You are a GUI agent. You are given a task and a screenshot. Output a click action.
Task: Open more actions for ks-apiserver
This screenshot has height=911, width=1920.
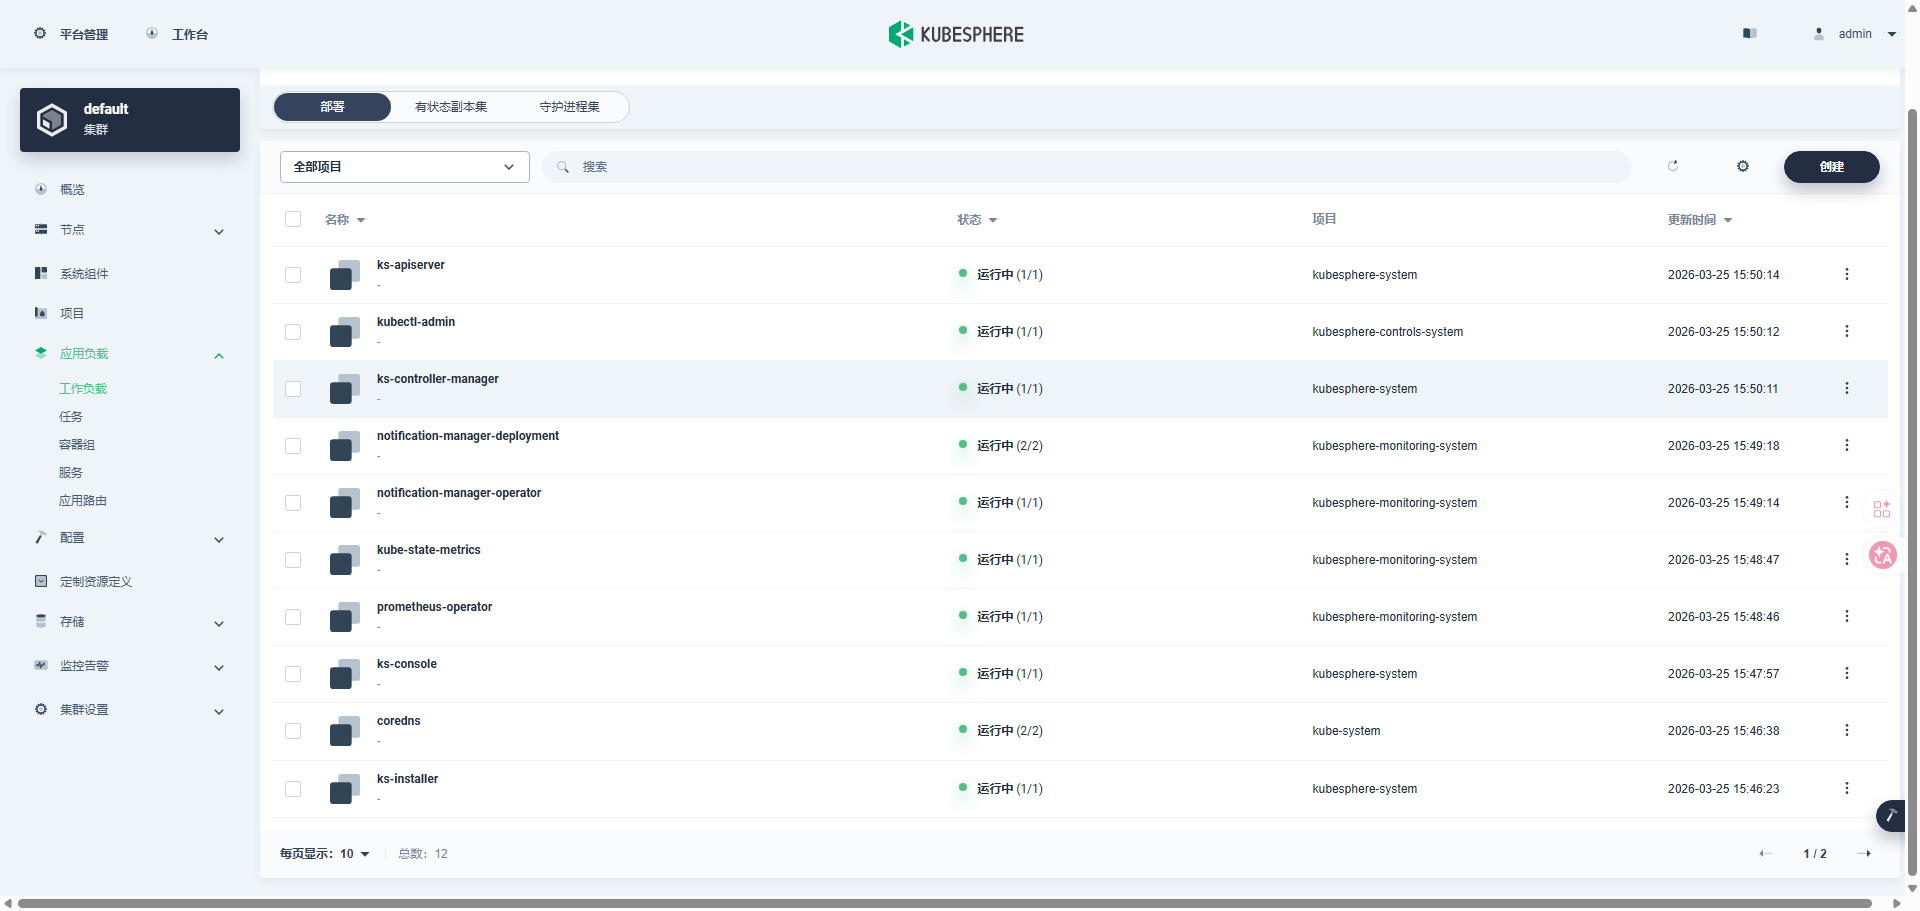1847,274
